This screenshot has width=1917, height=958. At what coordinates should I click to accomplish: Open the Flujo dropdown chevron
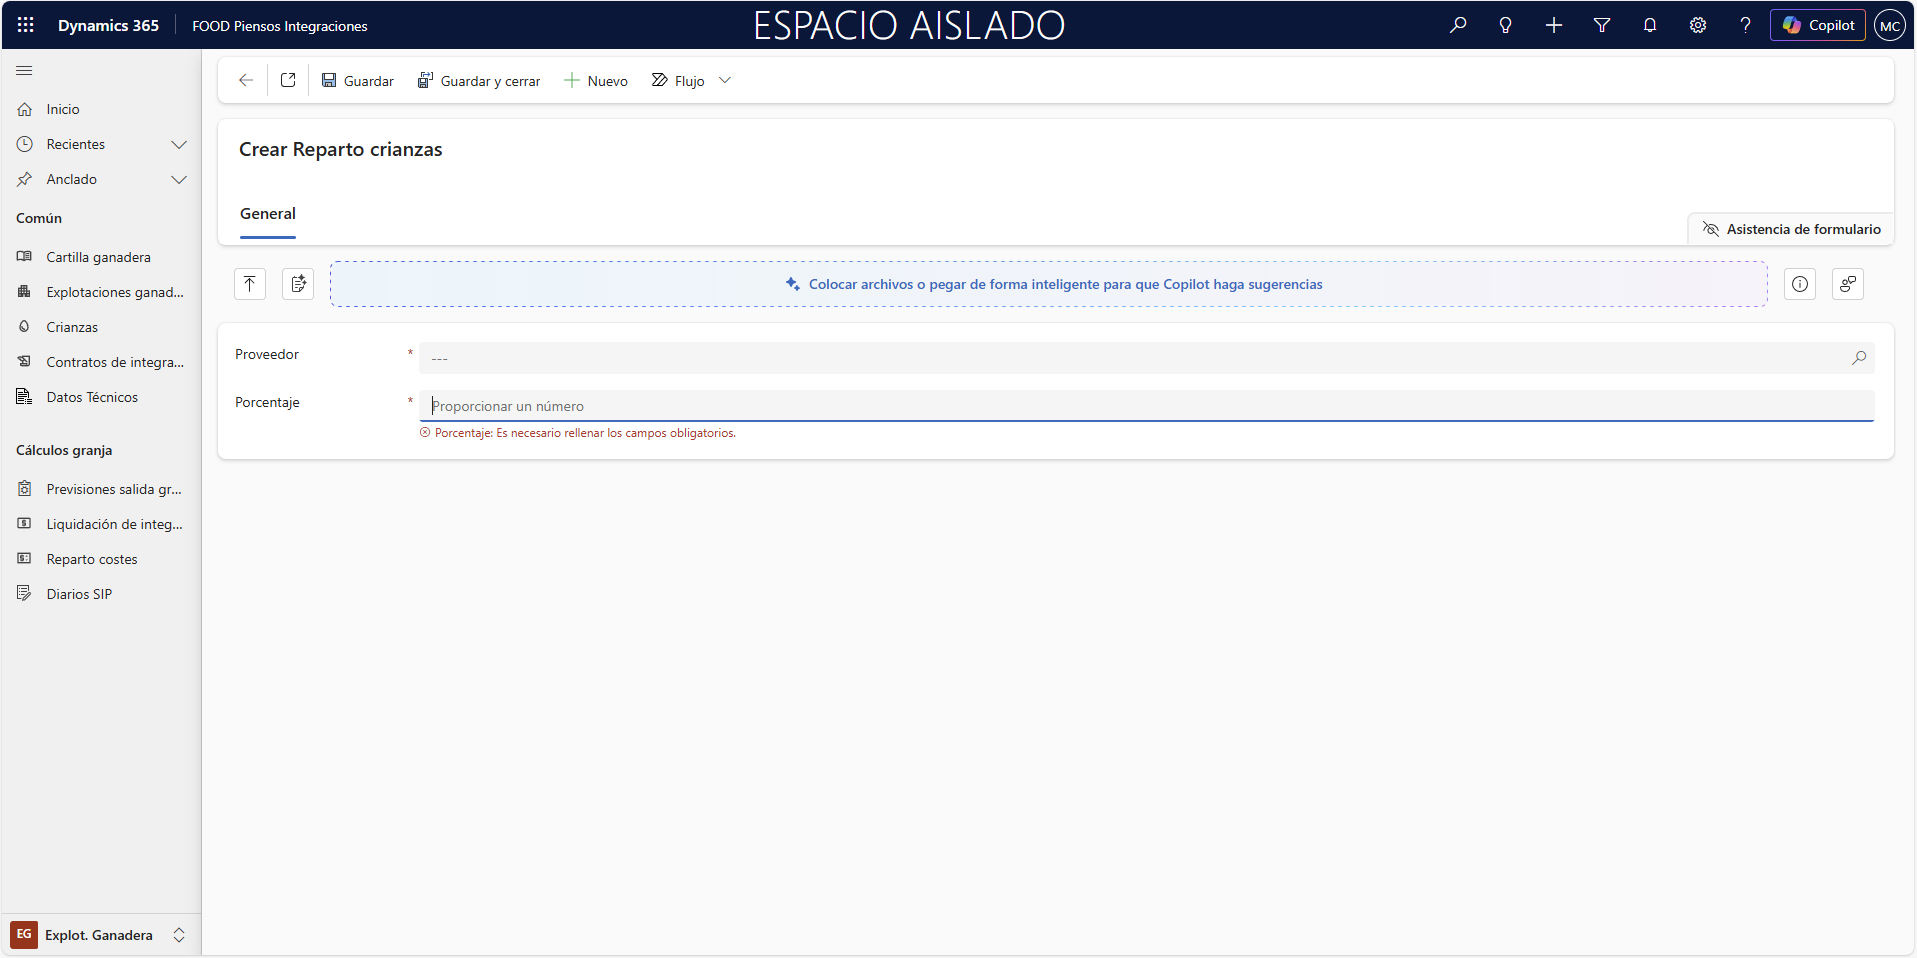point(725,80)
